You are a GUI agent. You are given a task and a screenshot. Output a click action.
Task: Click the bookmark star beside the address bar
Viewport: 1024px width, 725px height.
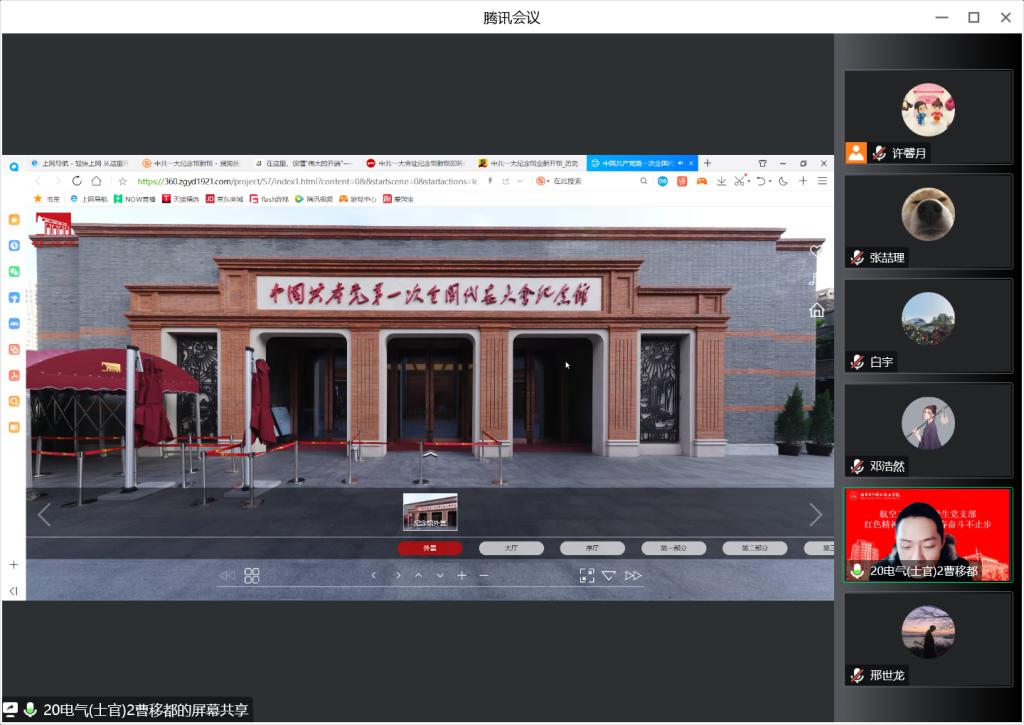[x=122, y=181]
